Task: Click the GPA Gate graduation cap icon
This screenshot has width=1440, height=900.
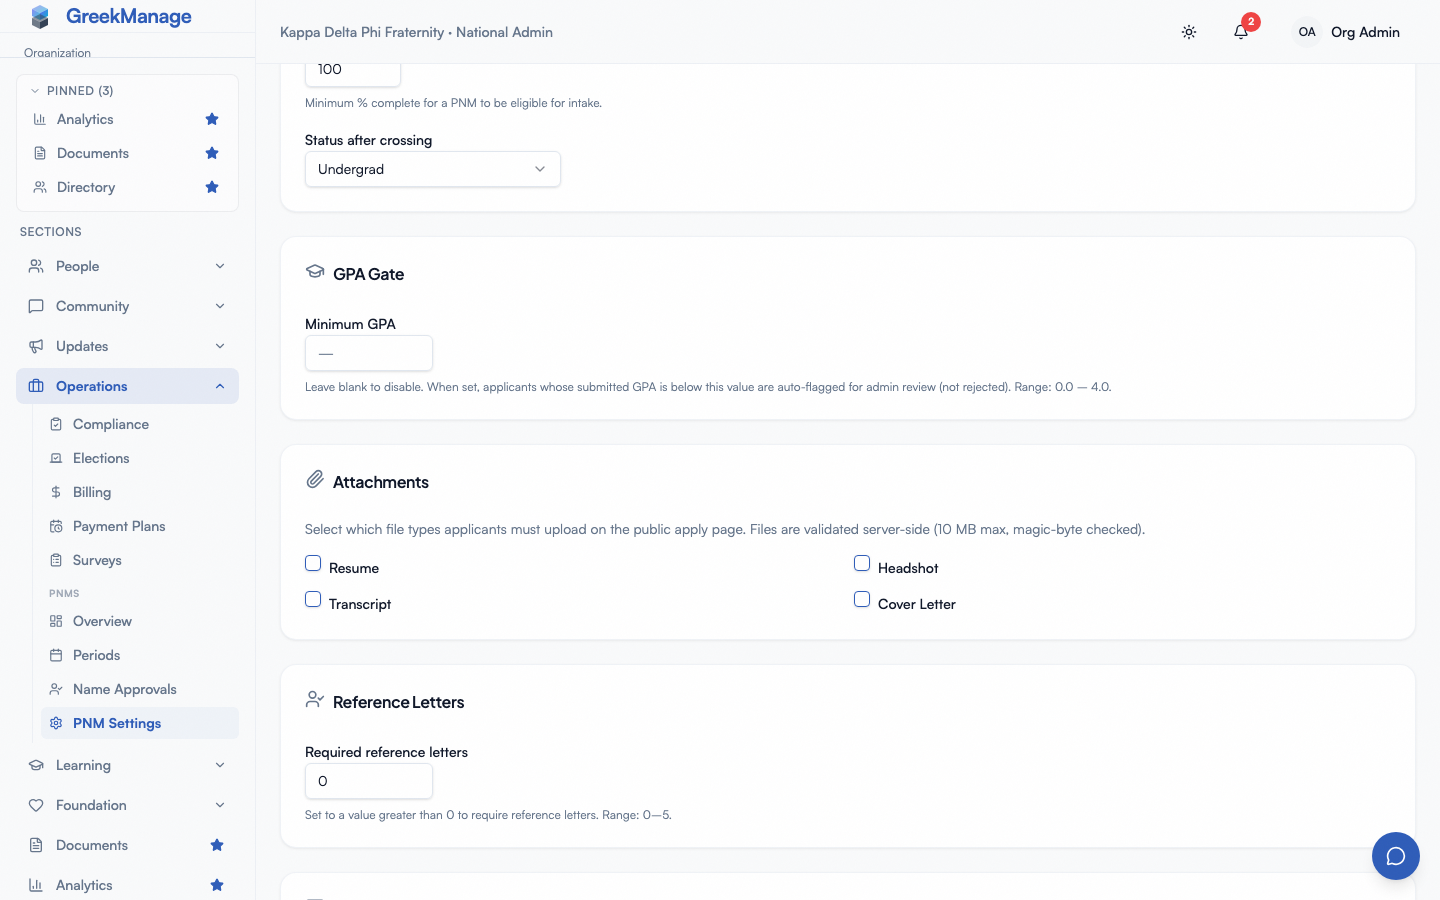Action: click(315, 272)
